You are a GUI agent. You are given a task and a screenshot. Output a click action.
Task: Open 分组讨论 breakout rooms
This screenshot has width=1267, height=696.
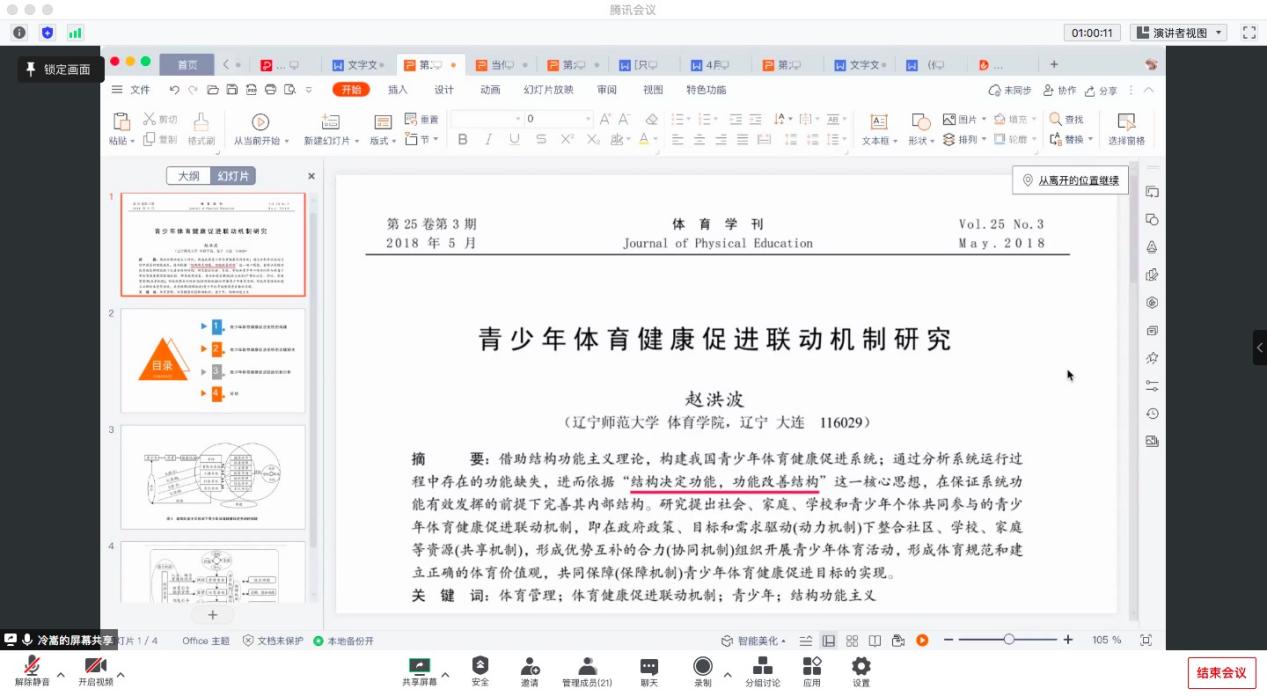(762, 667)
